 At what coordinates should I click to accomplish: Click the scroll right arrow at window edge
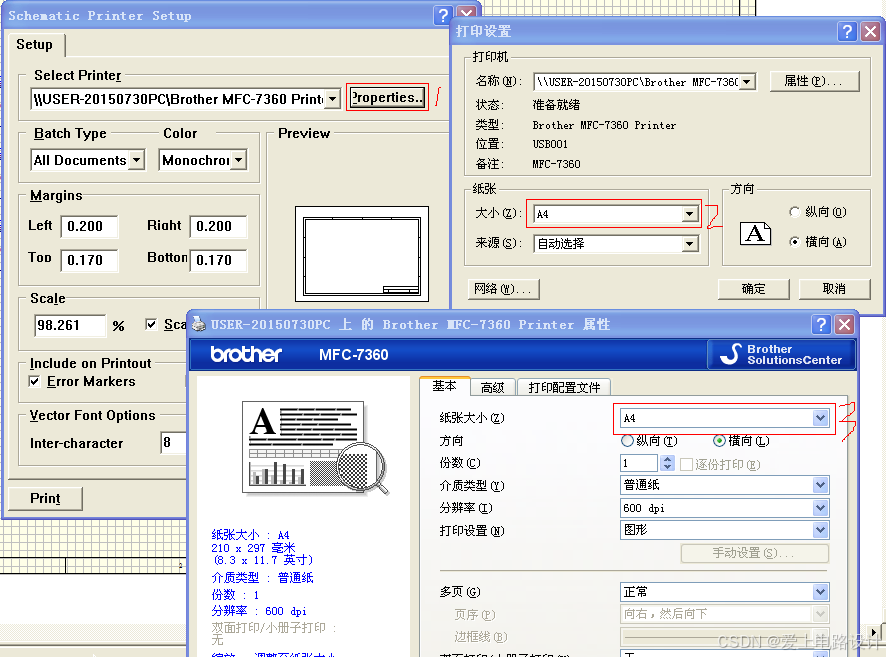[875, 632]
